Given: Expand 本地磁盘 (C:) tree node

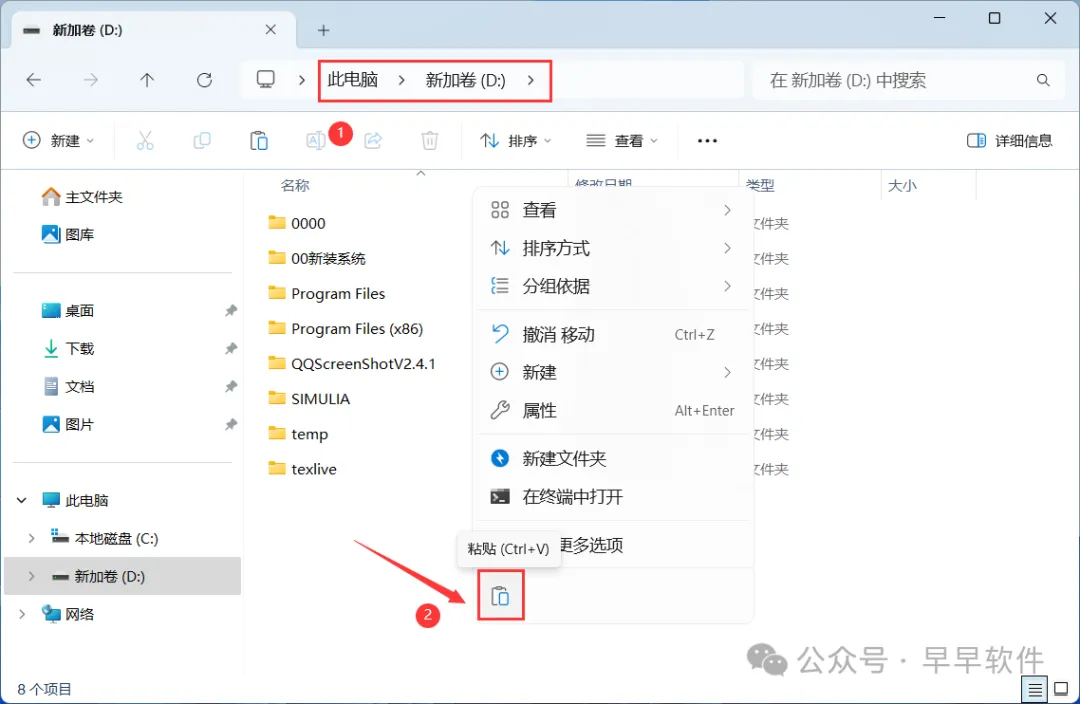Looking at the screenshot, I should pos(31,538).
